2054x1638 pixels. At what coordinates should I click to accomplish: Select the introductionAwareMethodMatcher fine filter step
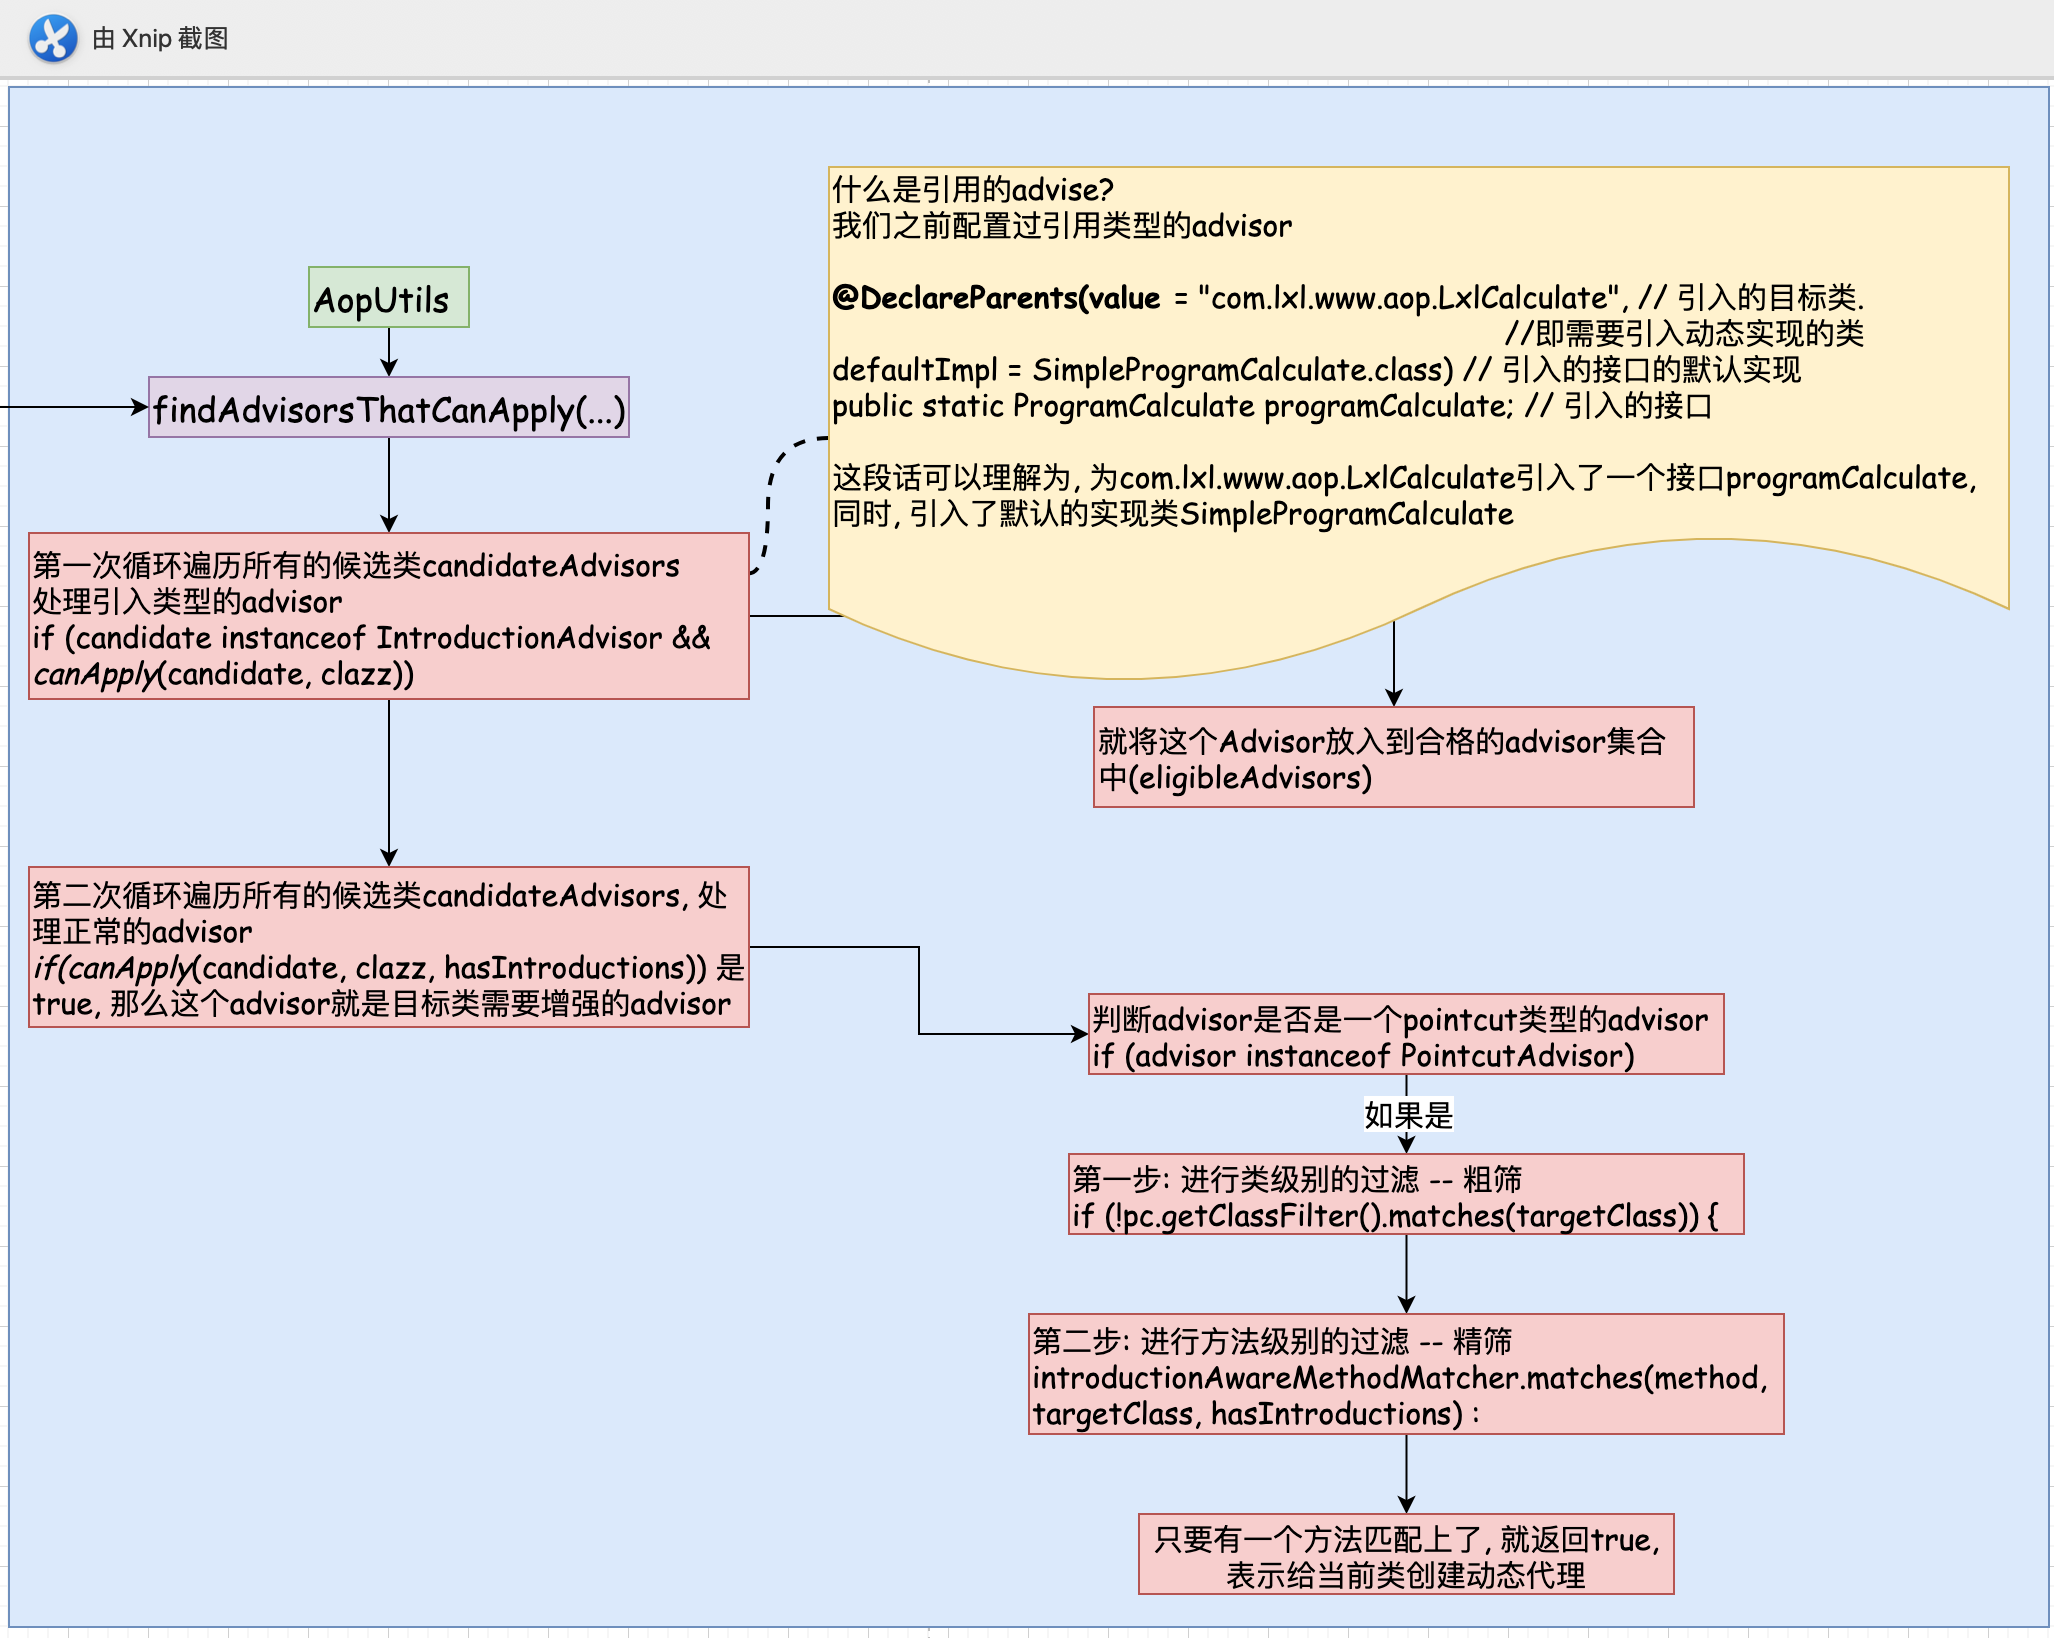pos(1405,1375)
